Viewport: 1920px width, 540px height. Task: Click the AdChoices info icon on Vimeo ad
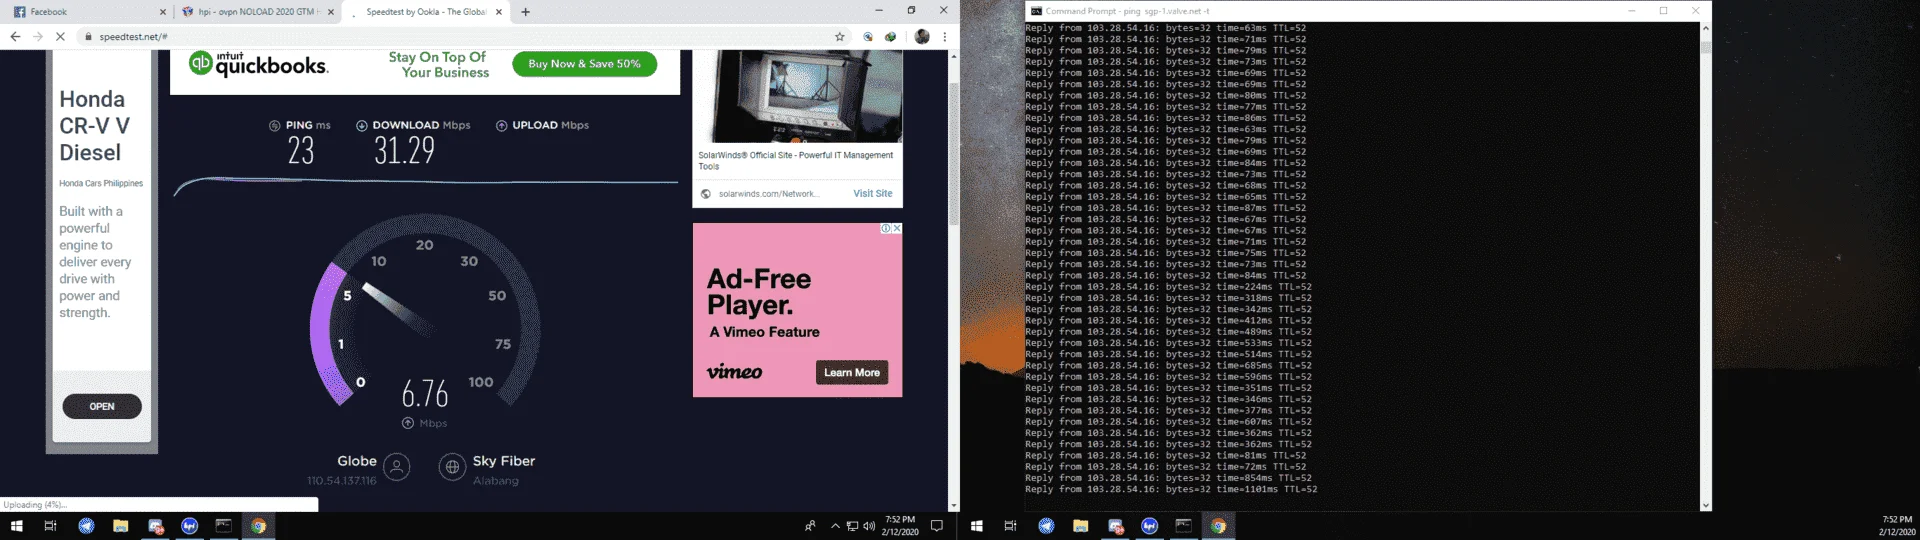[886, 228]
